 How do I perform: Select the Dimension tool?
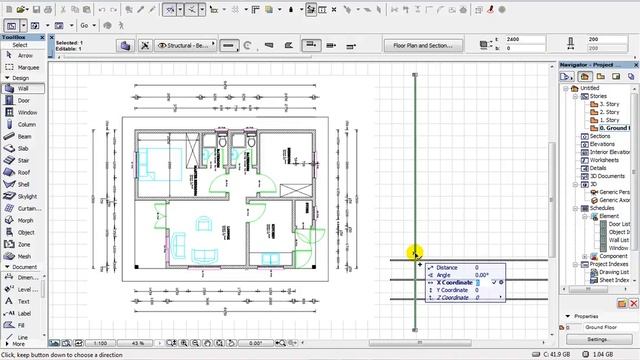[x=21, y=278]
